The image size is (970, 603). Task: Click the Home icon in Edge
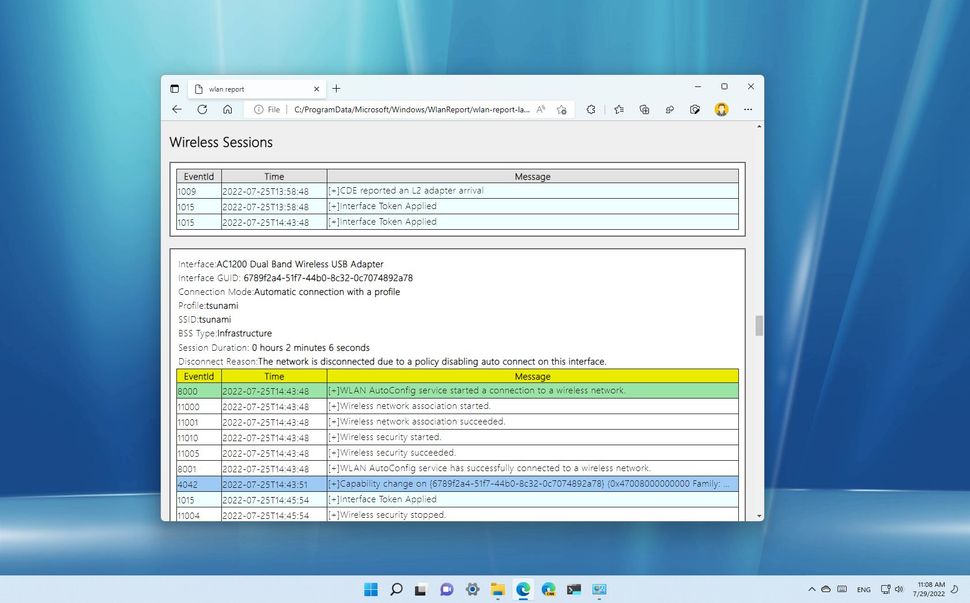pyautogui.click(x=228, y=110)
